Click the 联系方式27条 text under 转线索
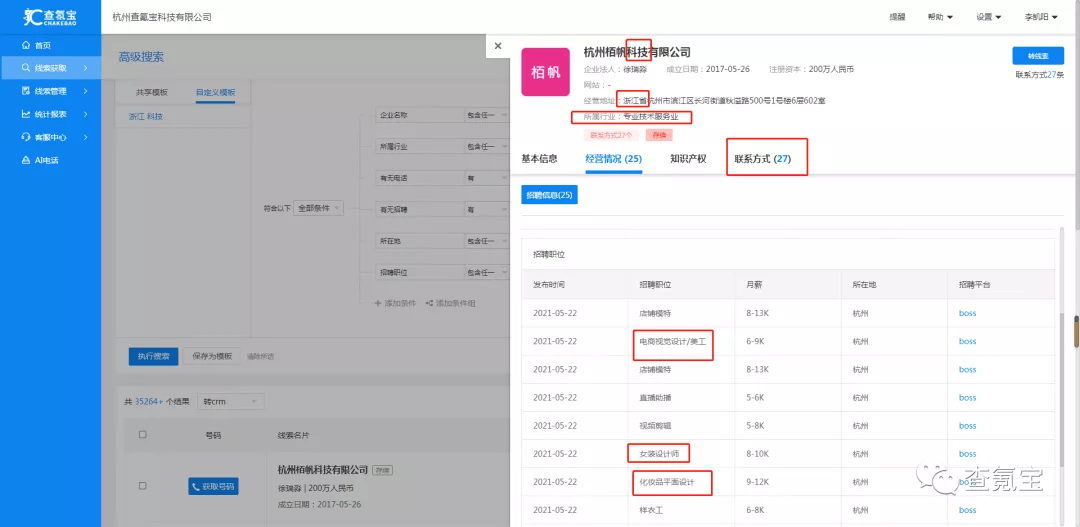Viewport: 1080px width, 527px height. 1039,74
